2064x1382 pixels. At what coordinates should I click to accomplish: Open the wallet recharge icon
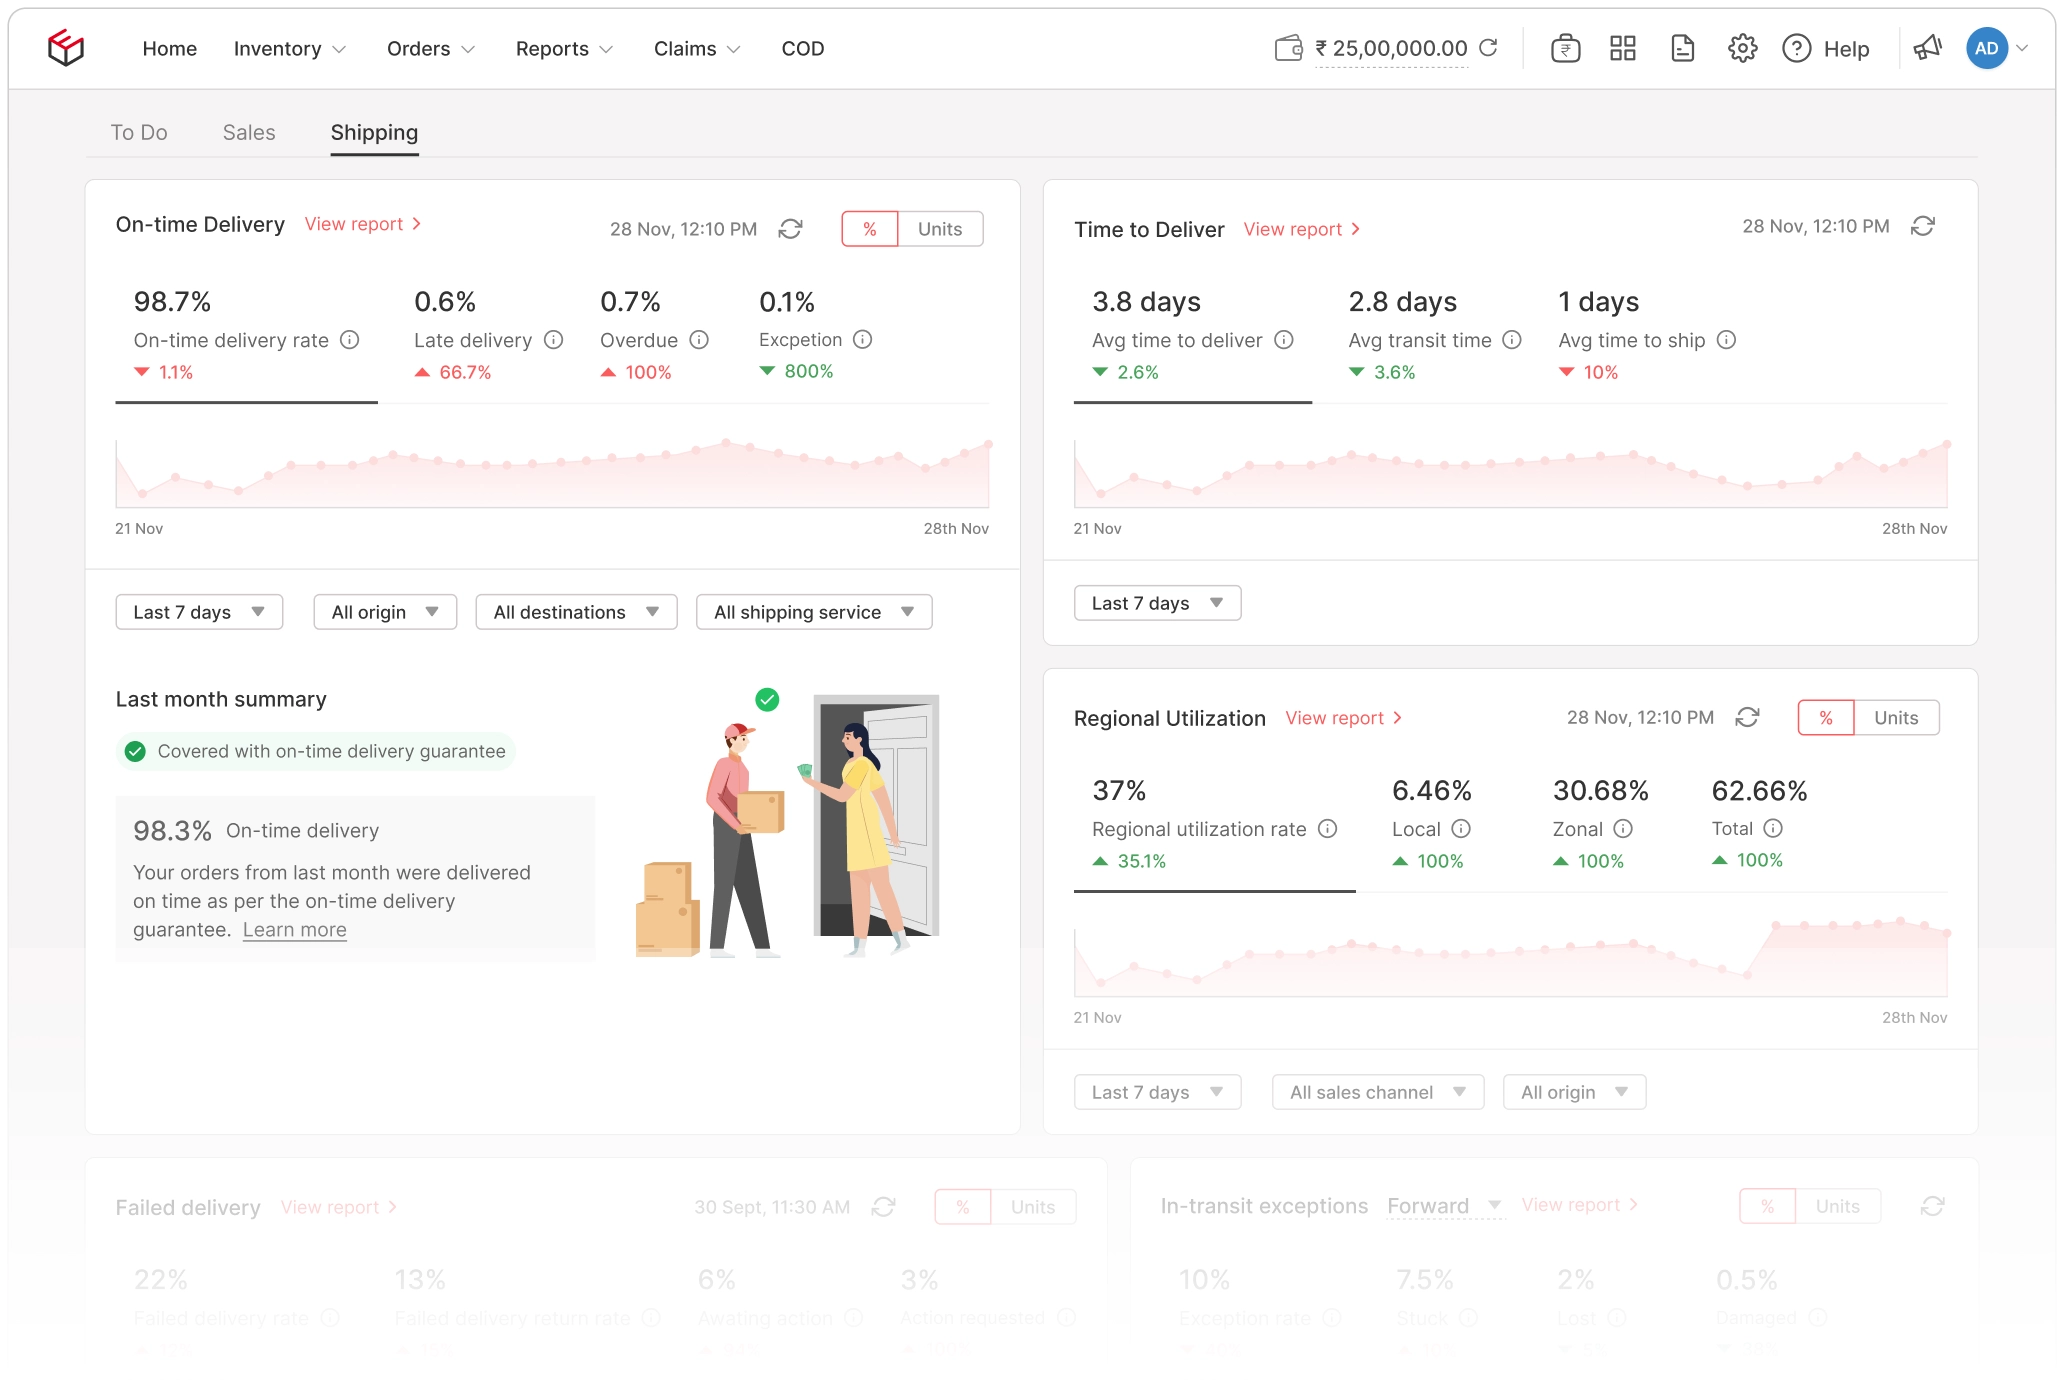point(1566,48)
